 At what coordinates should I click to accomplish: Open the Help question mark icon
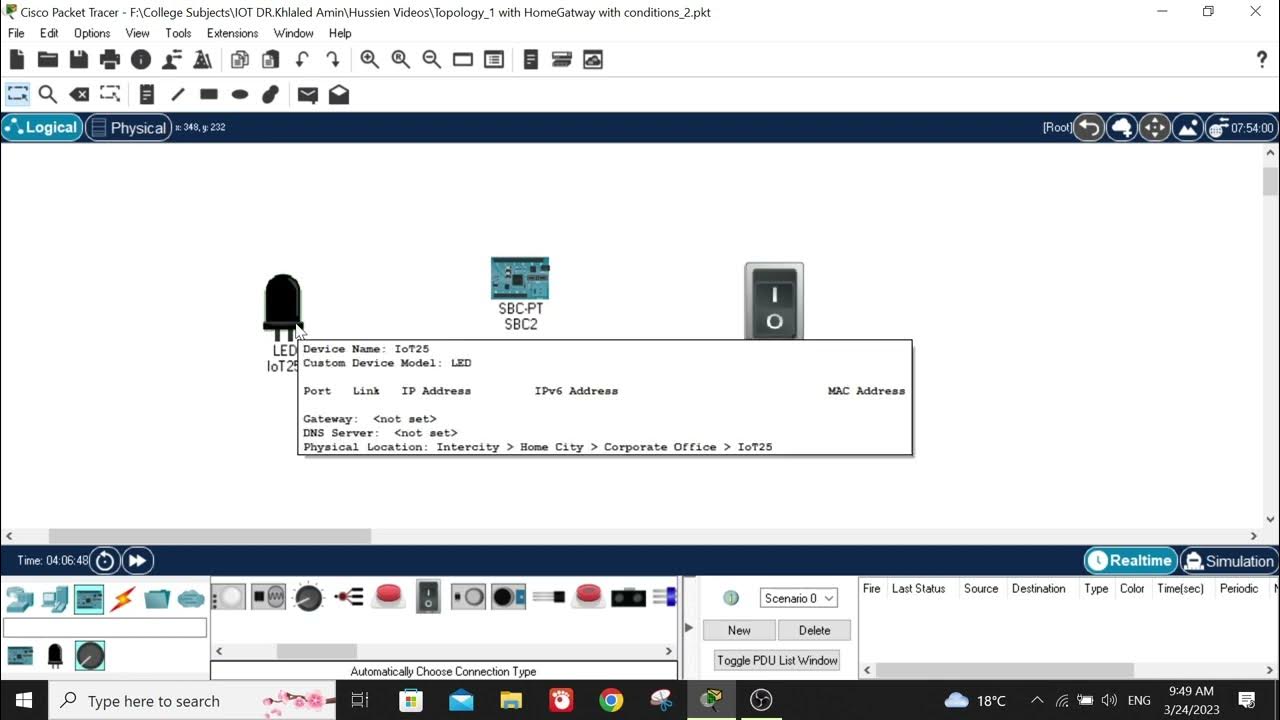(x=1261, y=60)
